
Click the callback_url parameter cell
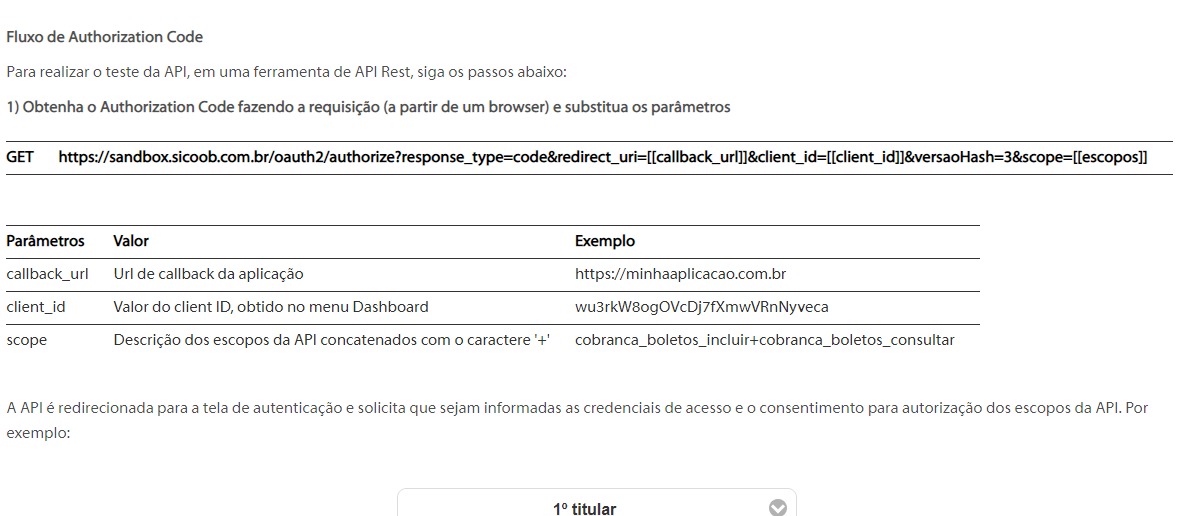pos(47,274)
